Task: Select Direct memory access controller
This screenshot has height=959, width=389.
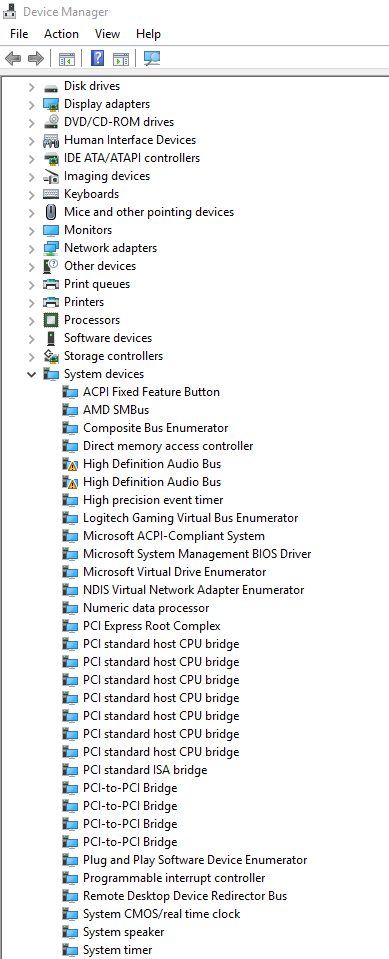Action: (x=168, y=446)
